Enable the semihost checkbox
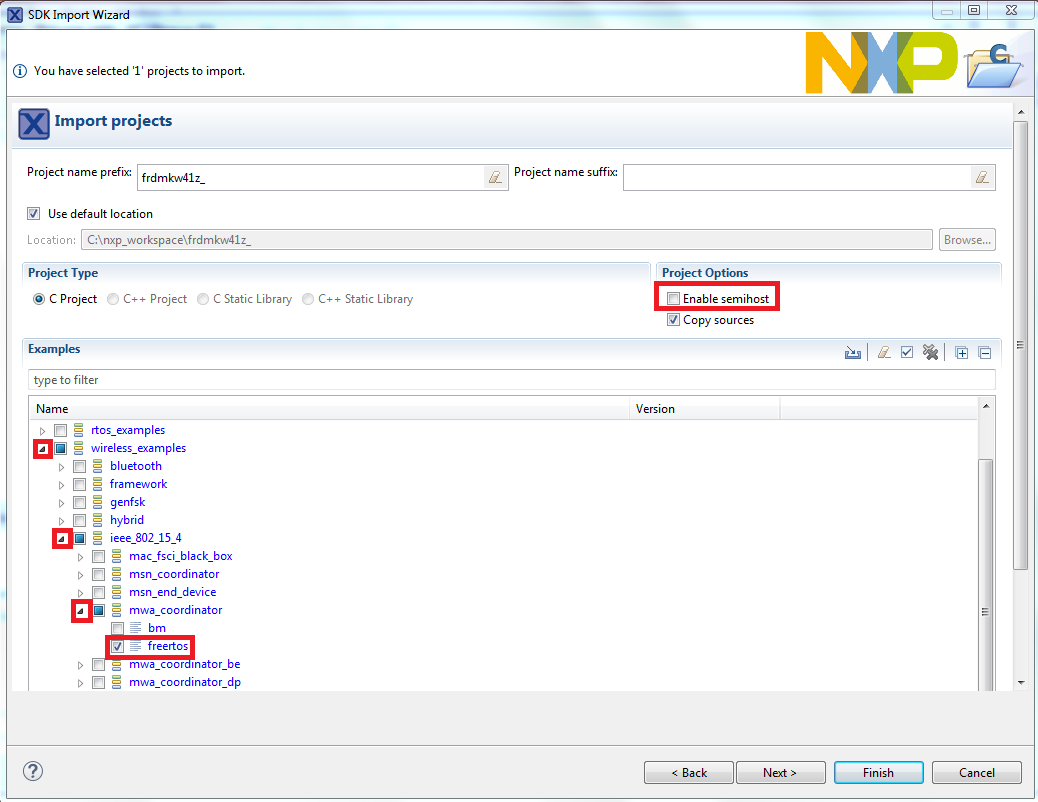 [x=674, y=299]
